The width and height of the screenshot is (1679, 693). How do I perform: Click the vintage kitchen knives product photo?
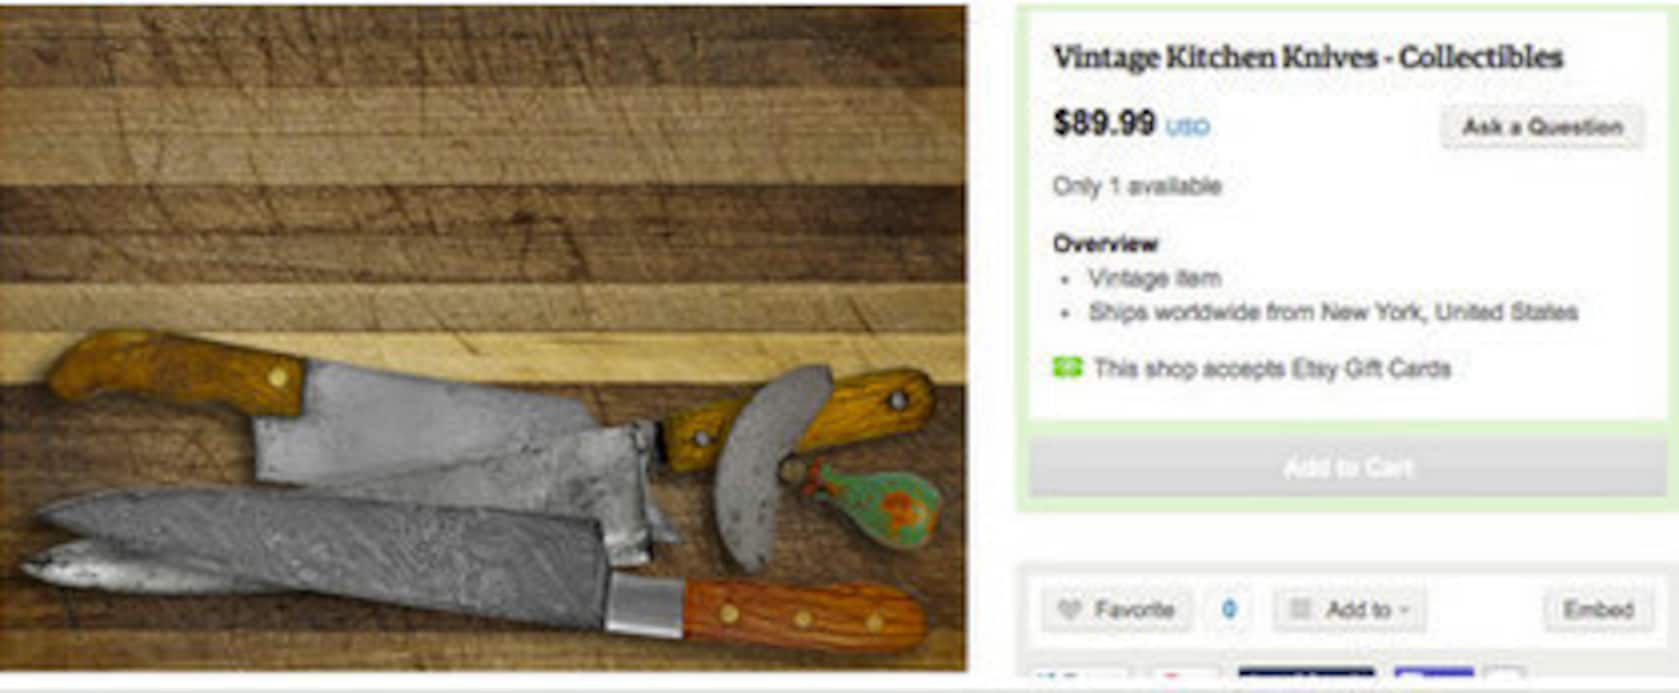coord(483,338)
